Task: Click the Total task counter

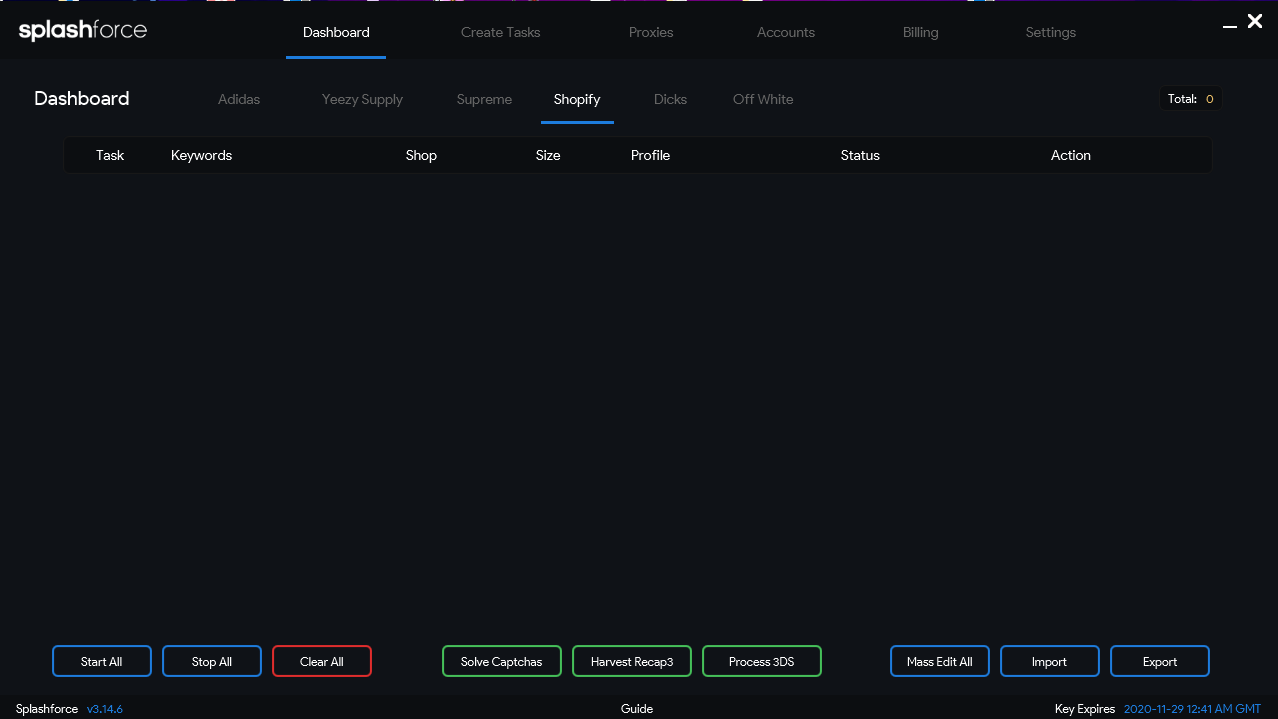Action: click(x=1190, y=99)
